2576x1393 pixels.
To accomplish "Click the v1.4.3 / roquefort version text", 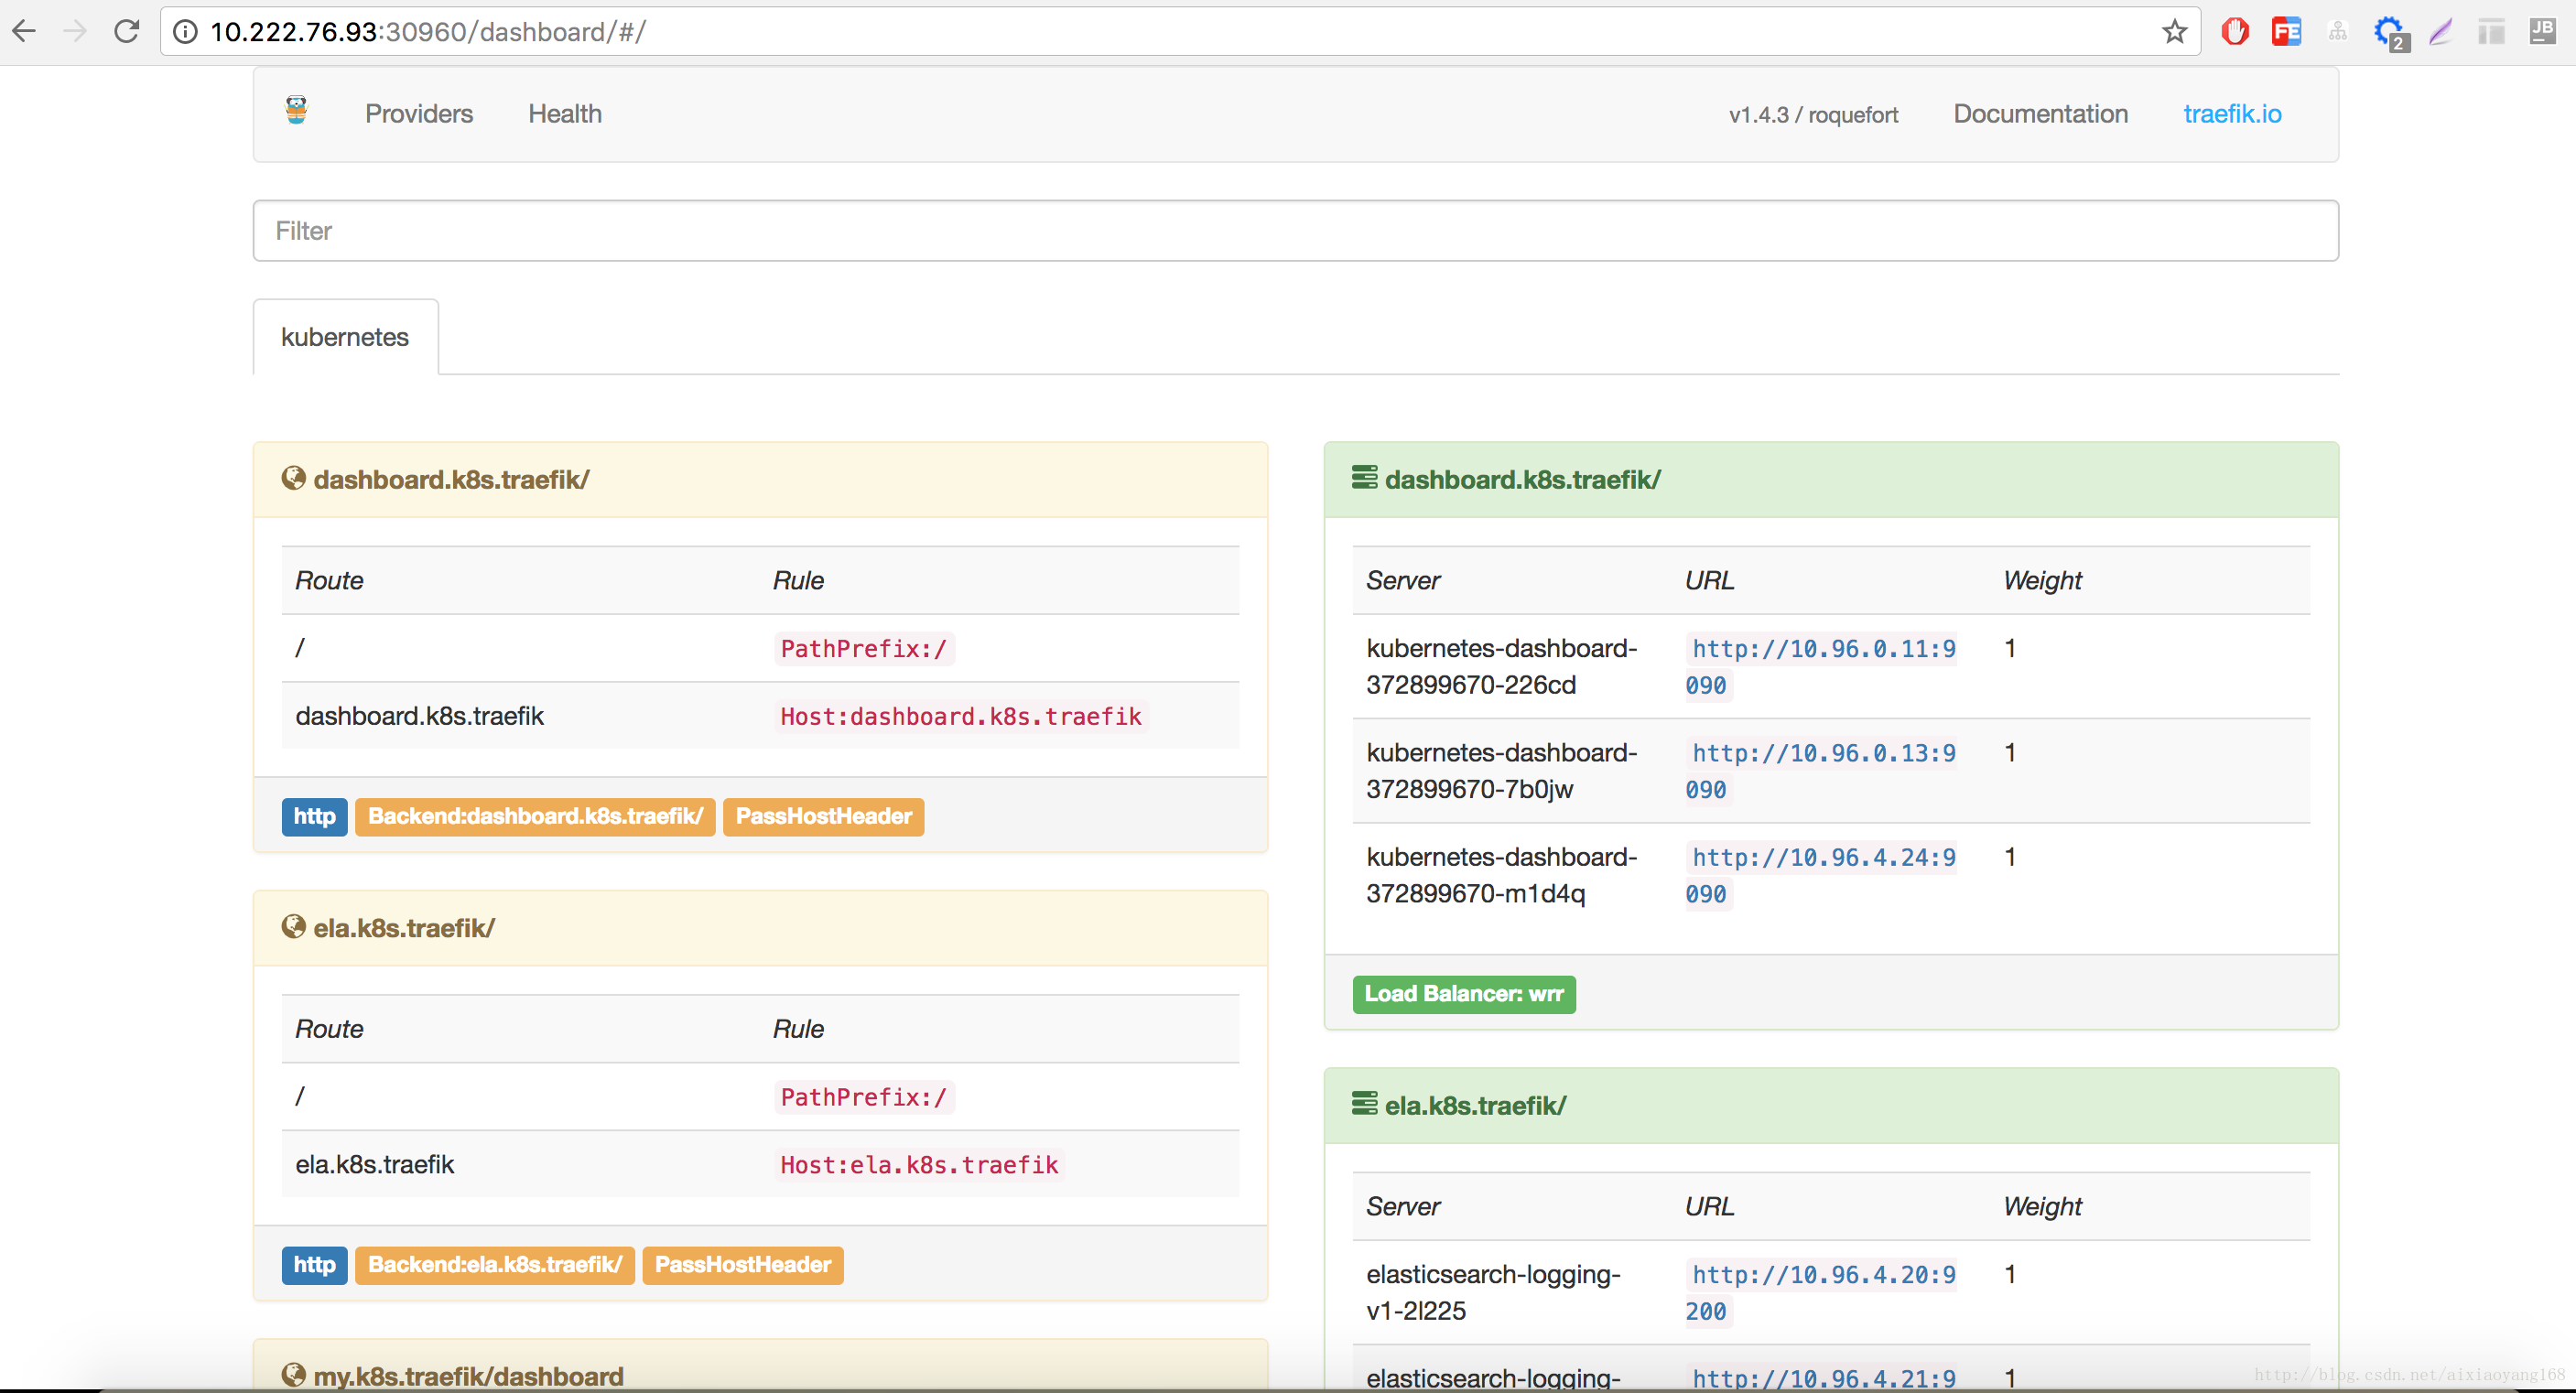I will (1813, 115).
